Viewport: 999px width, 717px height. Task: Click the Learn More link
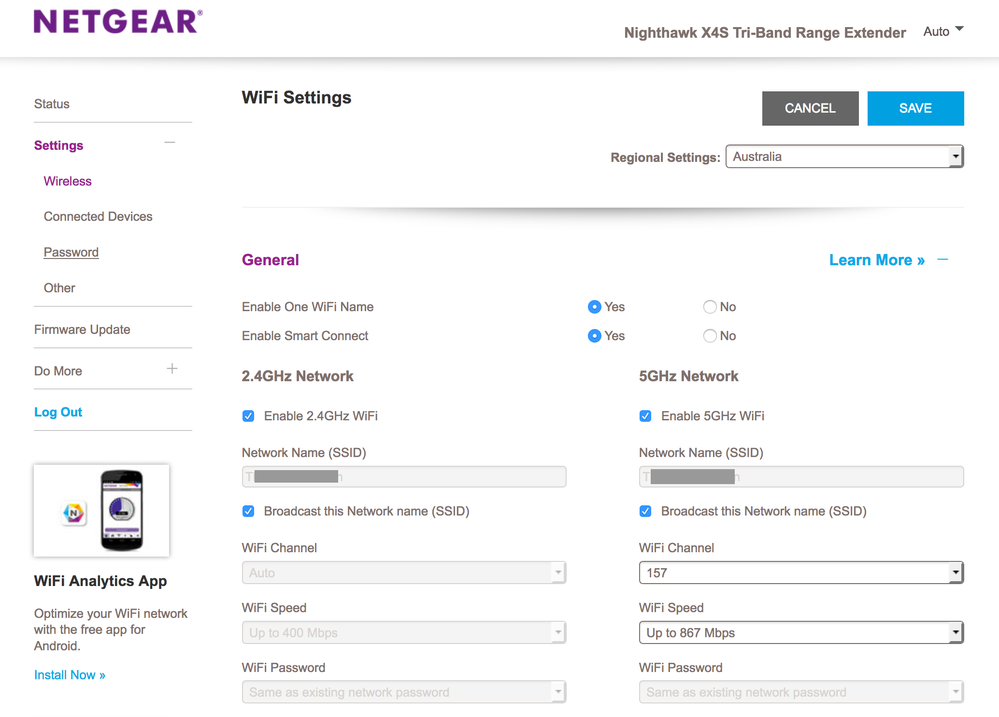pyautogui.click(x=877, y=260)
